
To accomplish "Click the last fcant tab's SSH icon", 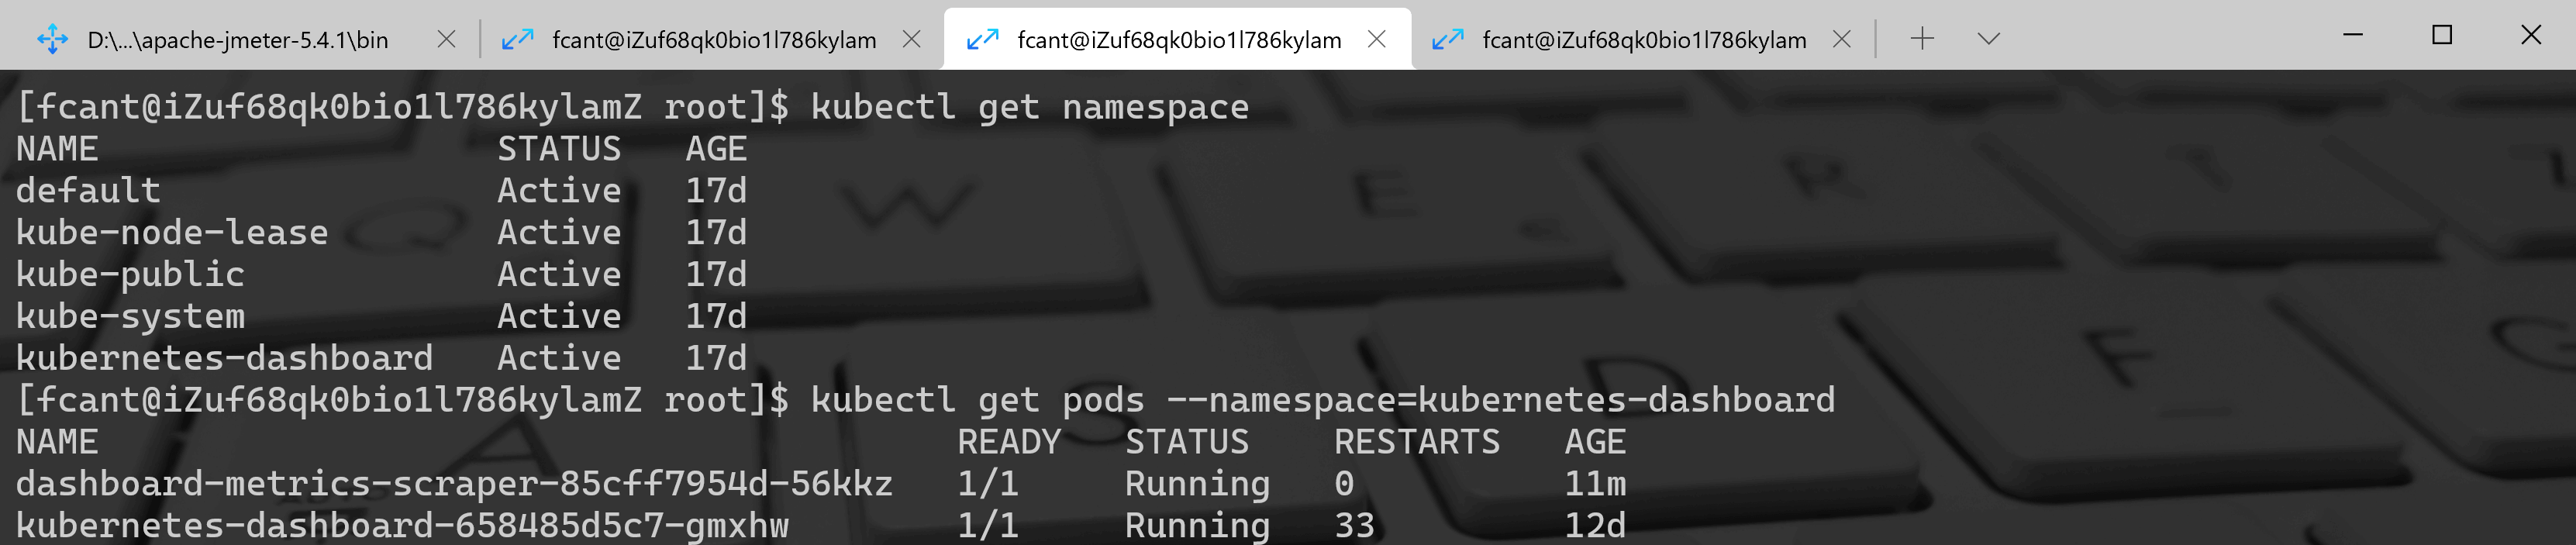I will [1447, 40].
